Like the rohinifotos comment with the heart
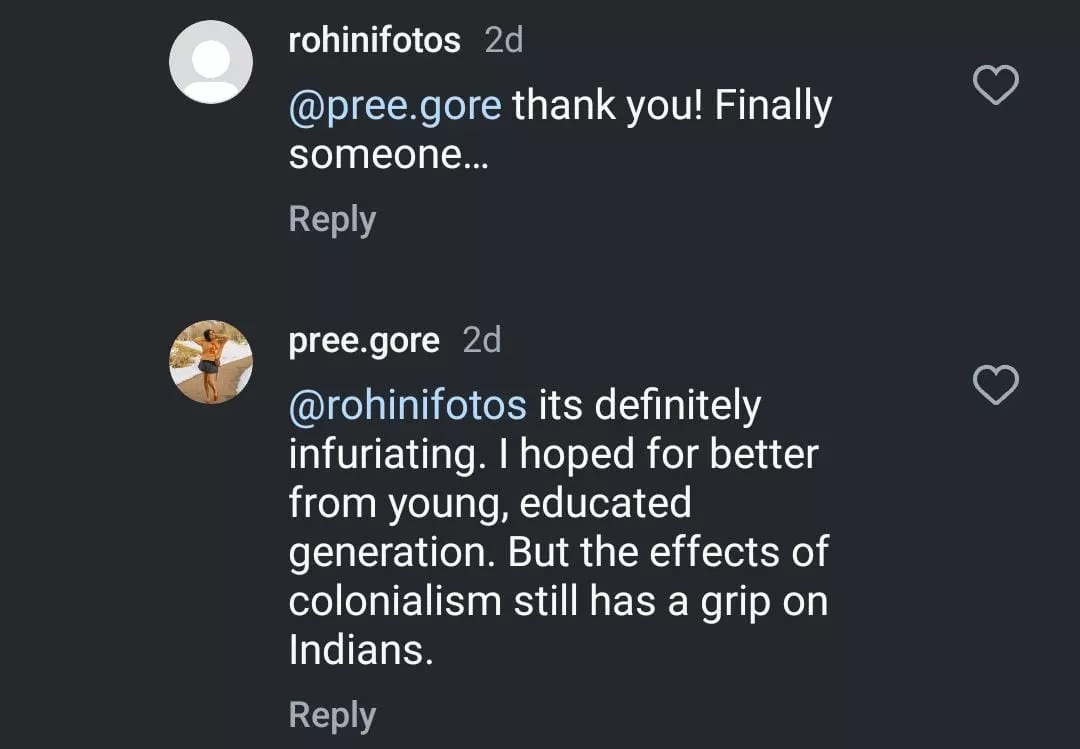This screenshot has width=1080, height=749. pos(995,86)
